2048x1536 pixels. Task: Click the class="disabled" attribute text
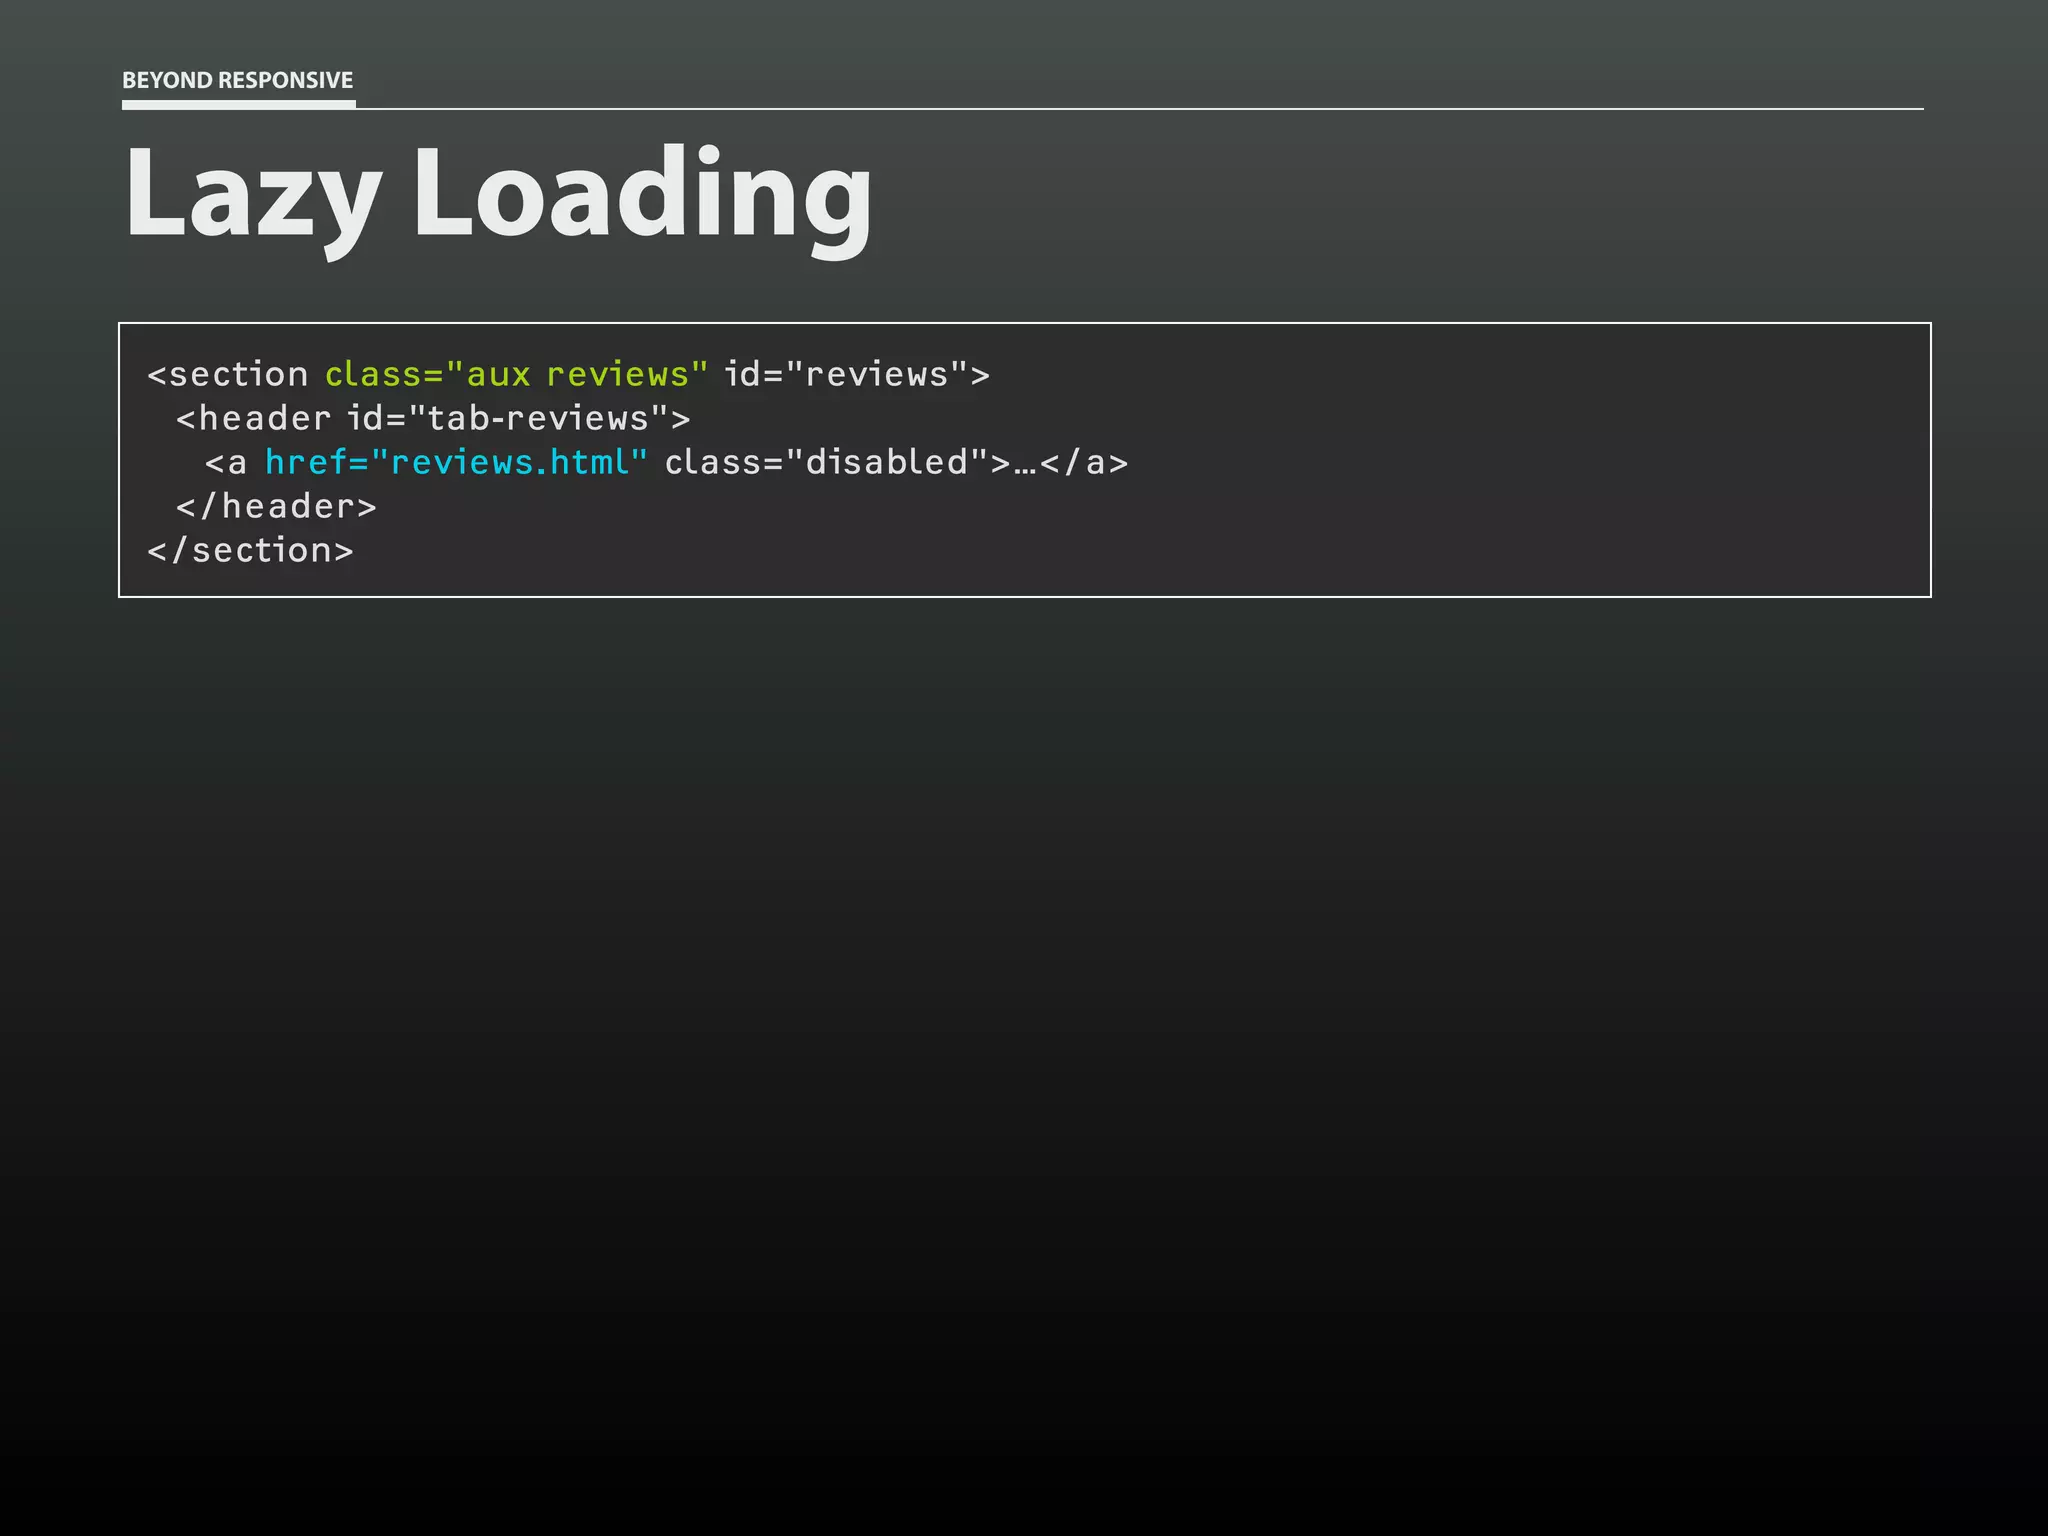point(827,462)
